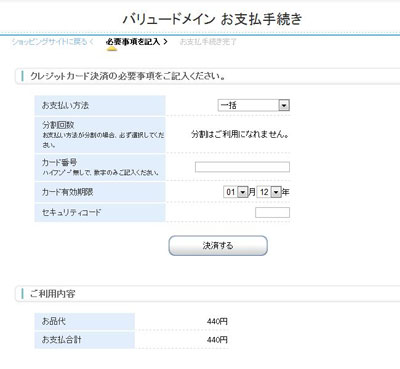400x369 pixels.
Task: Return via ショッピングサイトに戻る link
Action: 49,42
